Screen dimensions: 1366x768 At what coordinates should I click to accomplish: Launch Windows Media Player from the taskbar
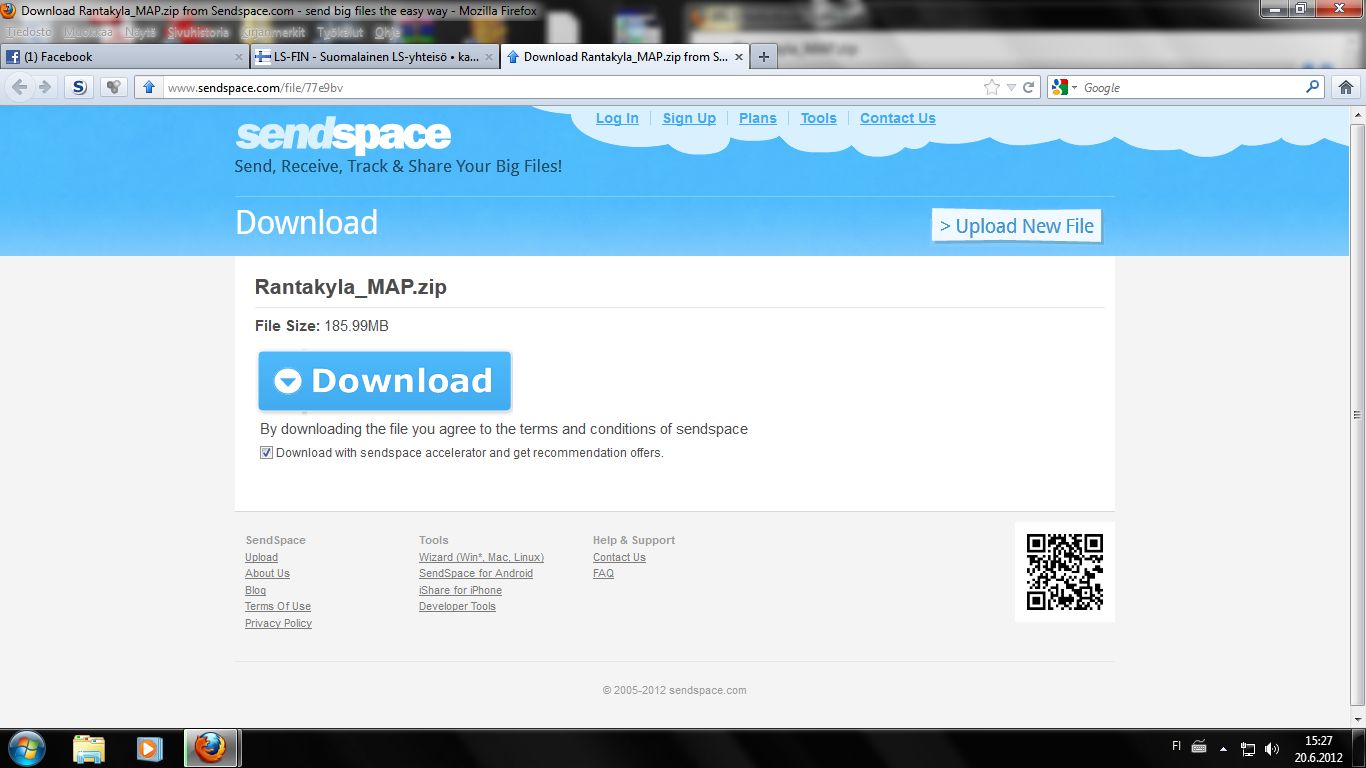pos(149,748)
